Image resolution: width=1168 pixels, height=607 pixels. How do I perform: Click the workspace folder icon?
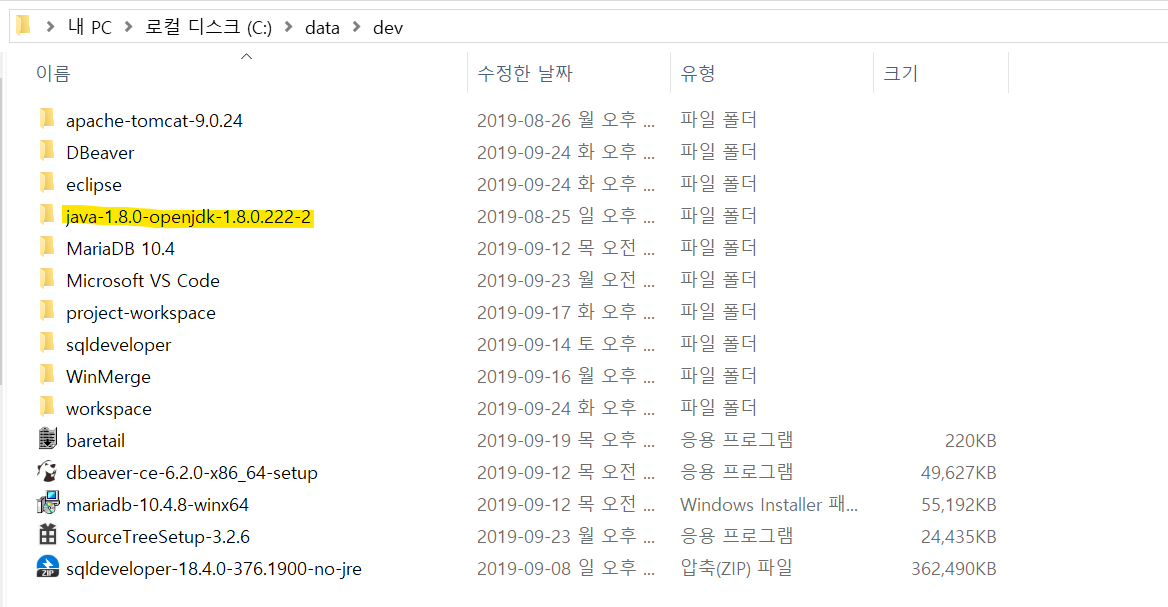click(47, 407)
